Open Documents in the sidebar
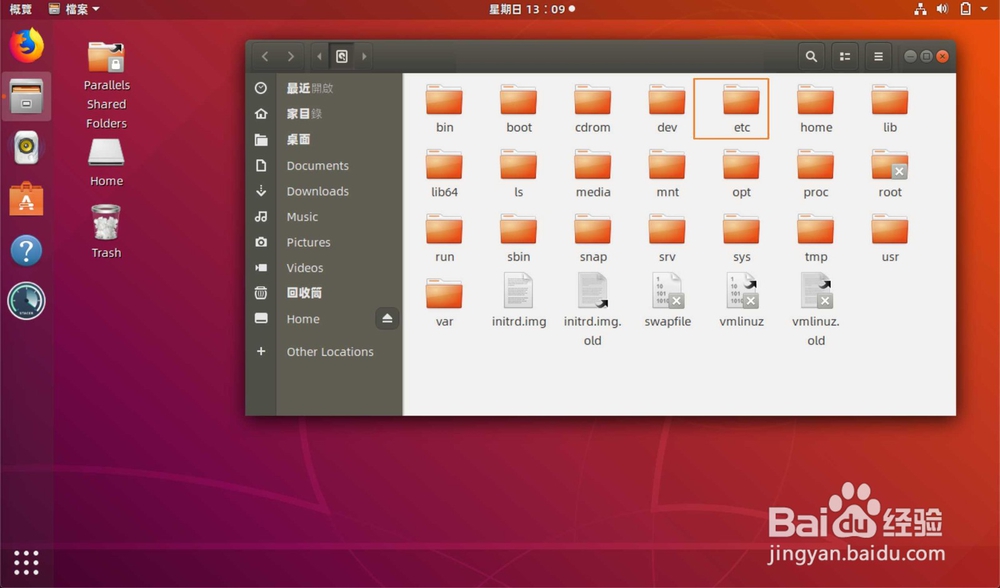 pyautogui.click(x=325, y=165)
